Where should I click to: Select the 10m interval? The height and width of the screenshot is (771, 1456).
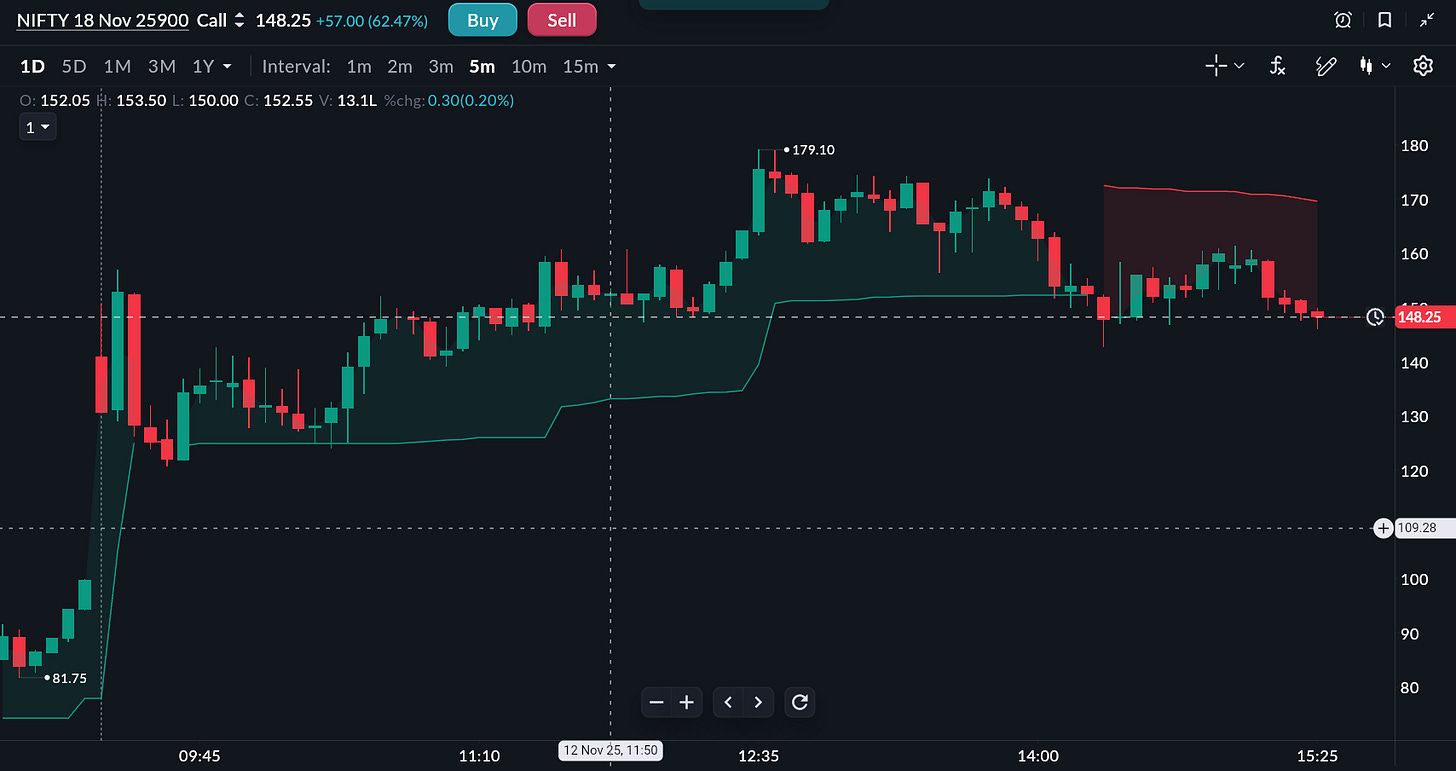pyautogui.click(x=528, y=66)
